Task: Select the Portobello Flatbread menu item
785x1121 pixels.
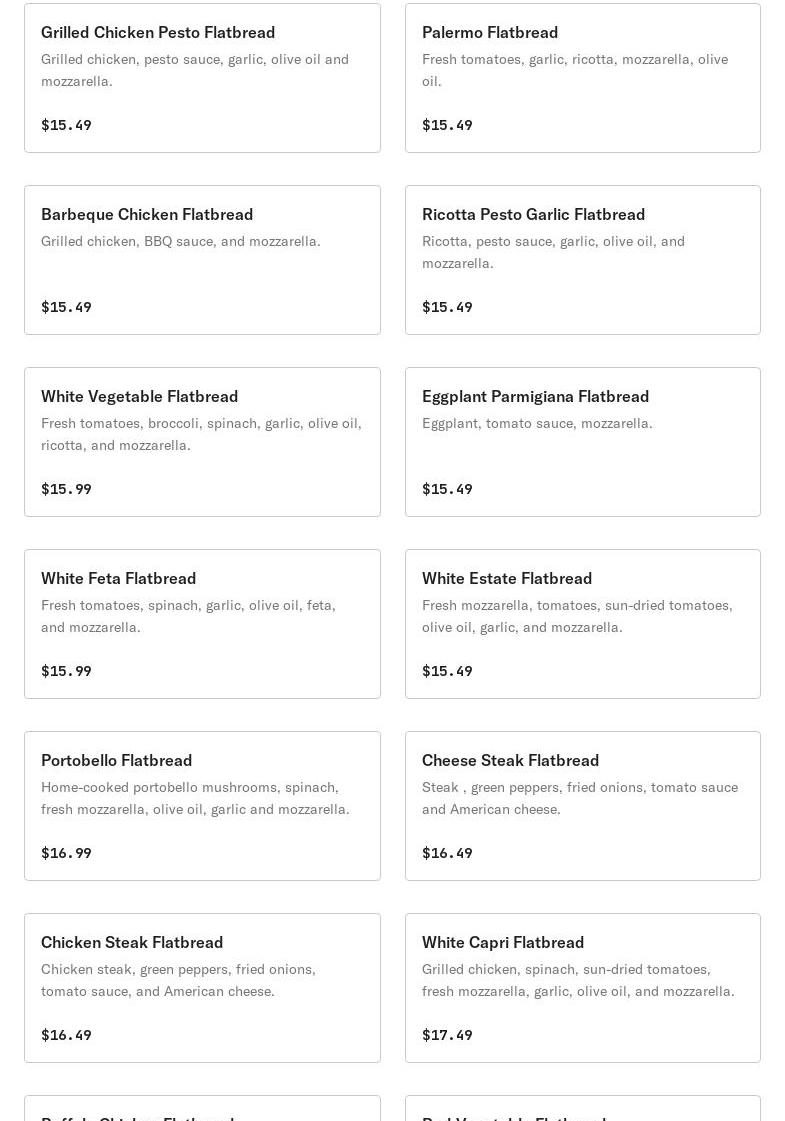Action: (x=202, y=806)
